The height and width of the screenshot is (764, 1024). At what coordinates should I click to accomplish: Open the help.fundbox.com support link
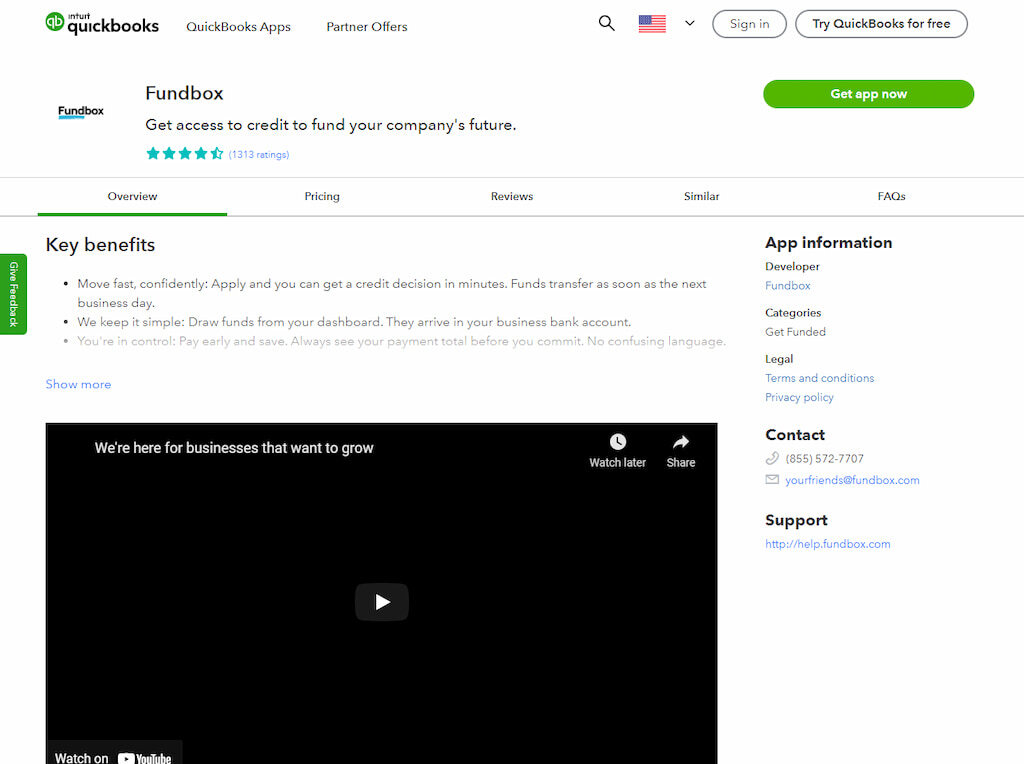click(x=827, y=544)
